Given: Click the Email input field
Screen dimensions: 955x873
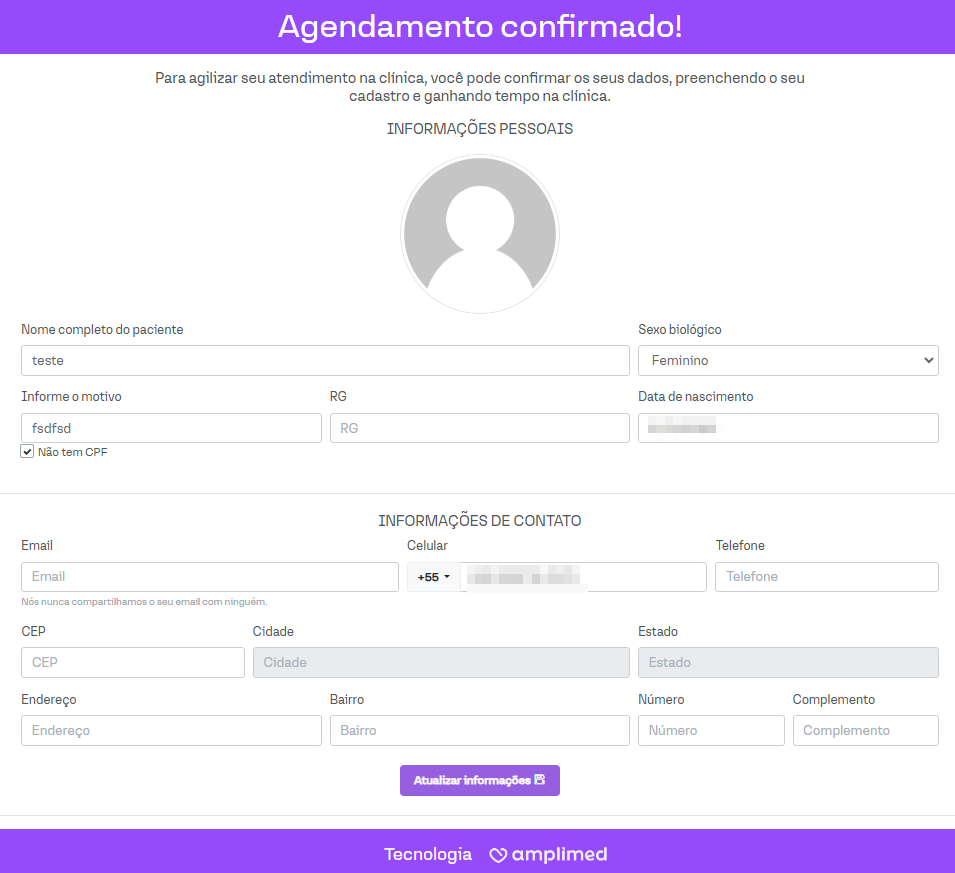Looking at the screenshot, I should (x=209, y=577).
